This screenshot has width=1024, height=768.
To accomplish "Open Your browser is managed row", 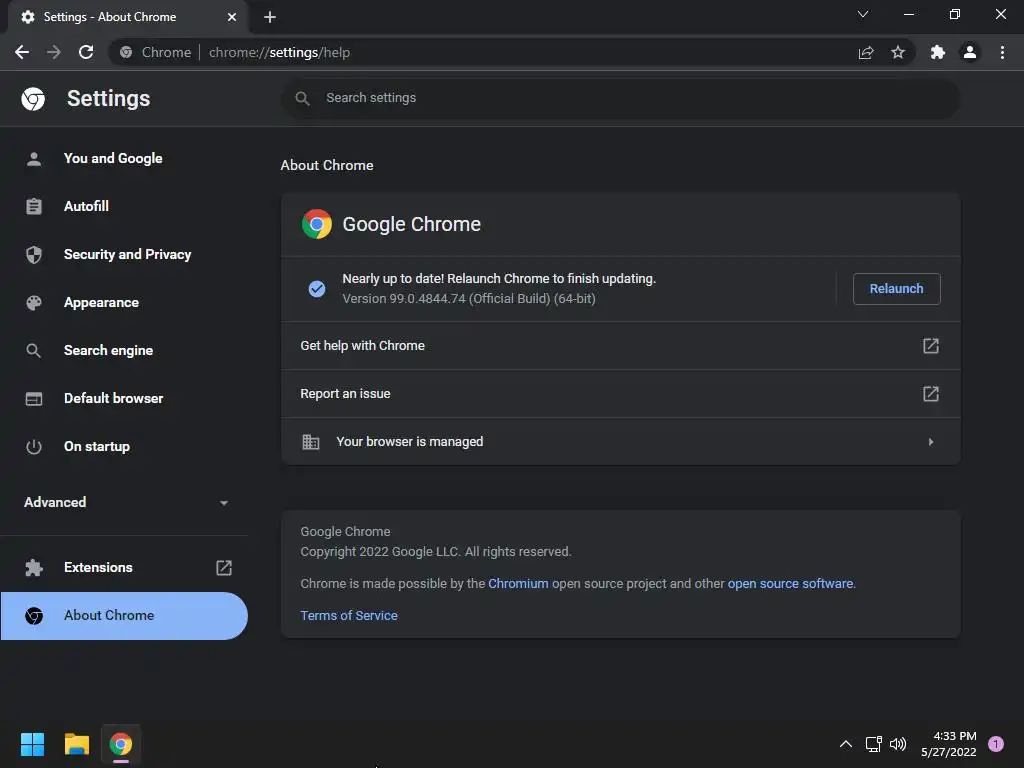I will [620, 441].
